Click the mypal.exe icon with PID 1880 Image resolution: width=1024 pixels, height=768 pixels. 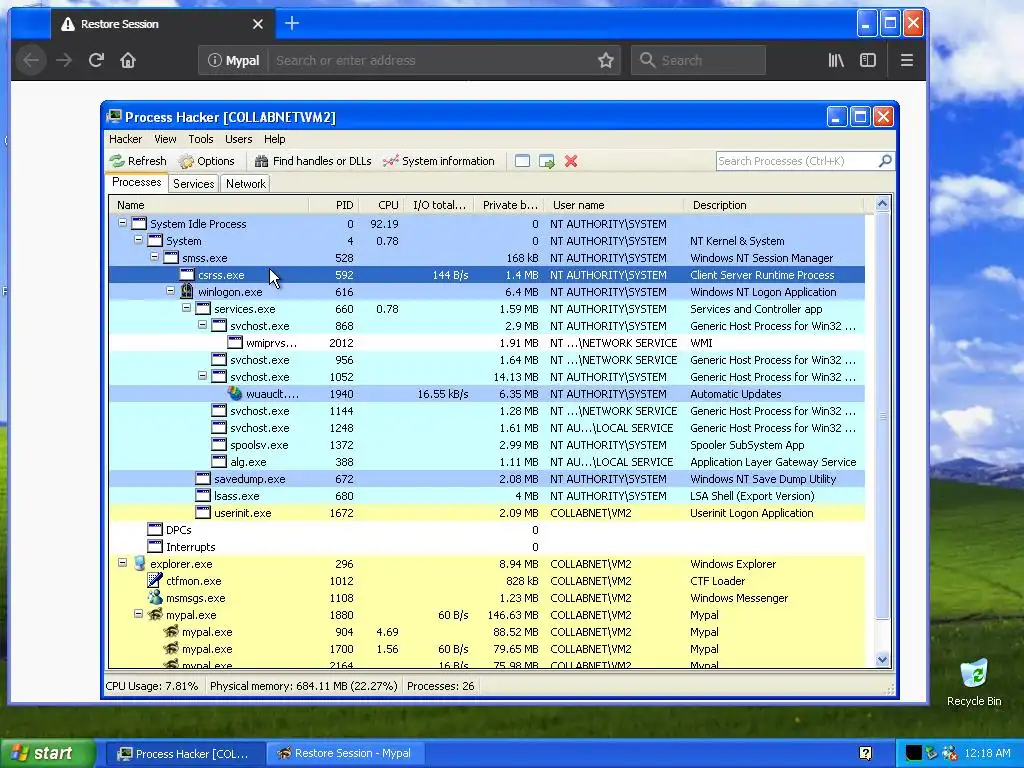[155, 614]
